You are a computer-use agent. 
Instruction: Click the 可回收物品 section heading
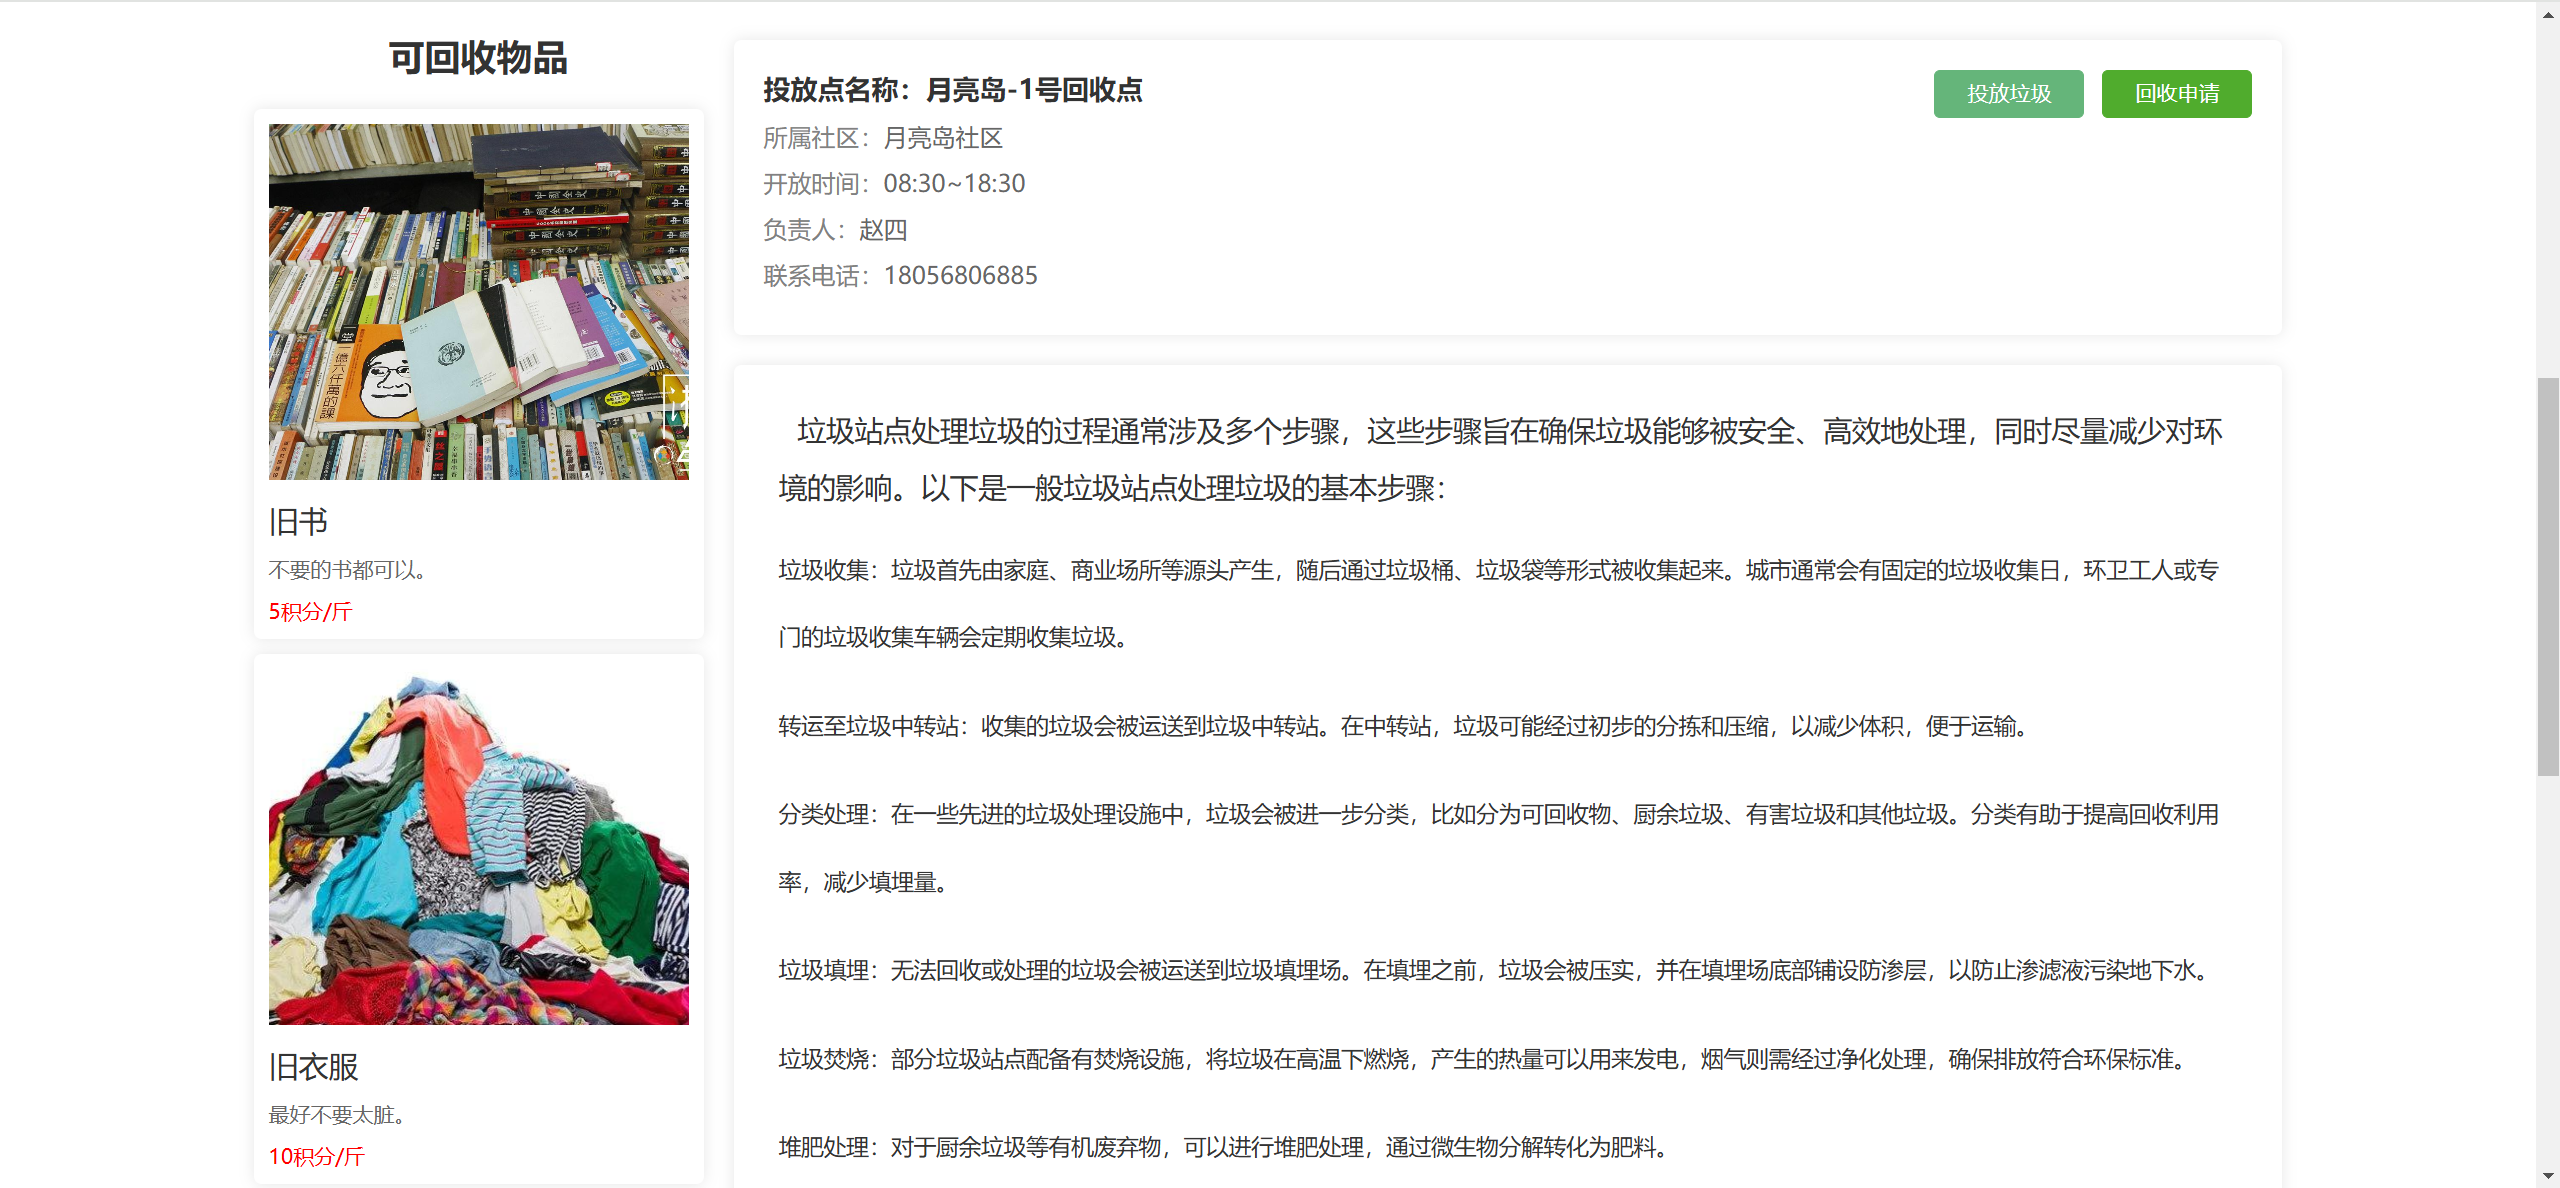tap(478, 58)
